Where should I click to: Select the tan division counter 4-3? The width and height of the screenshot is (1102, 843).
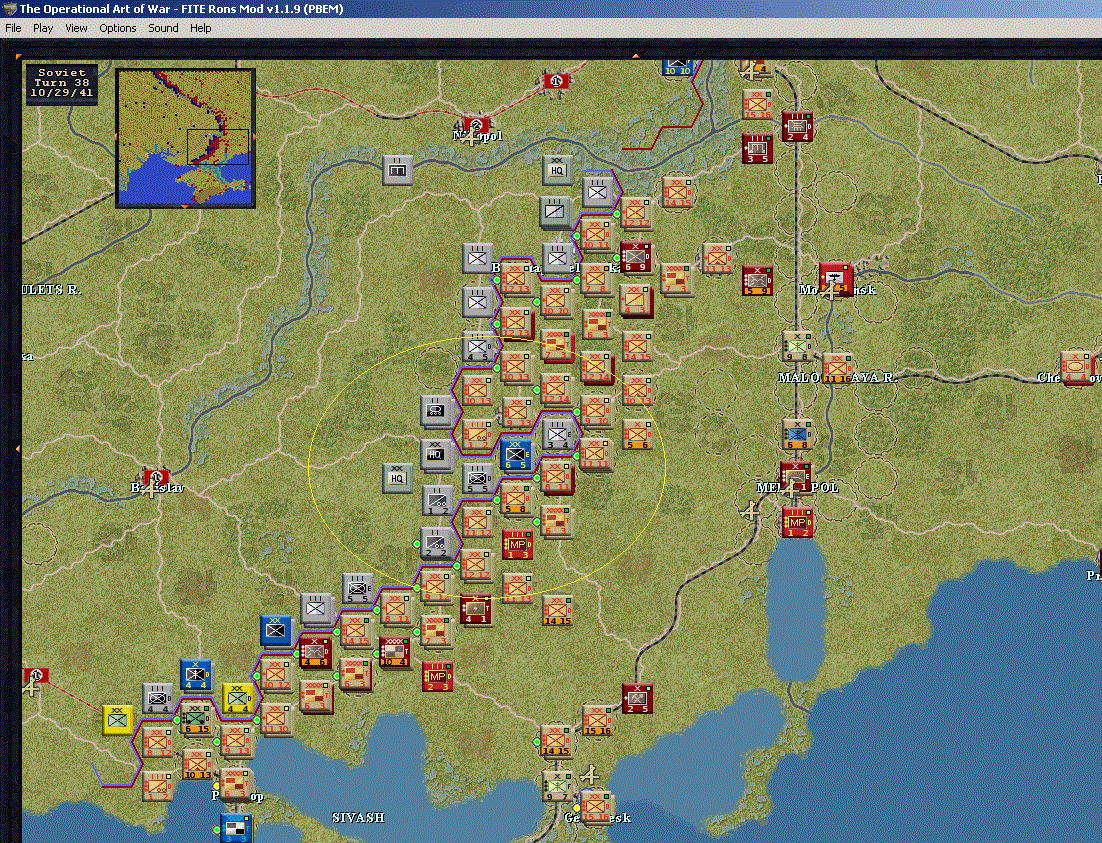637,300
